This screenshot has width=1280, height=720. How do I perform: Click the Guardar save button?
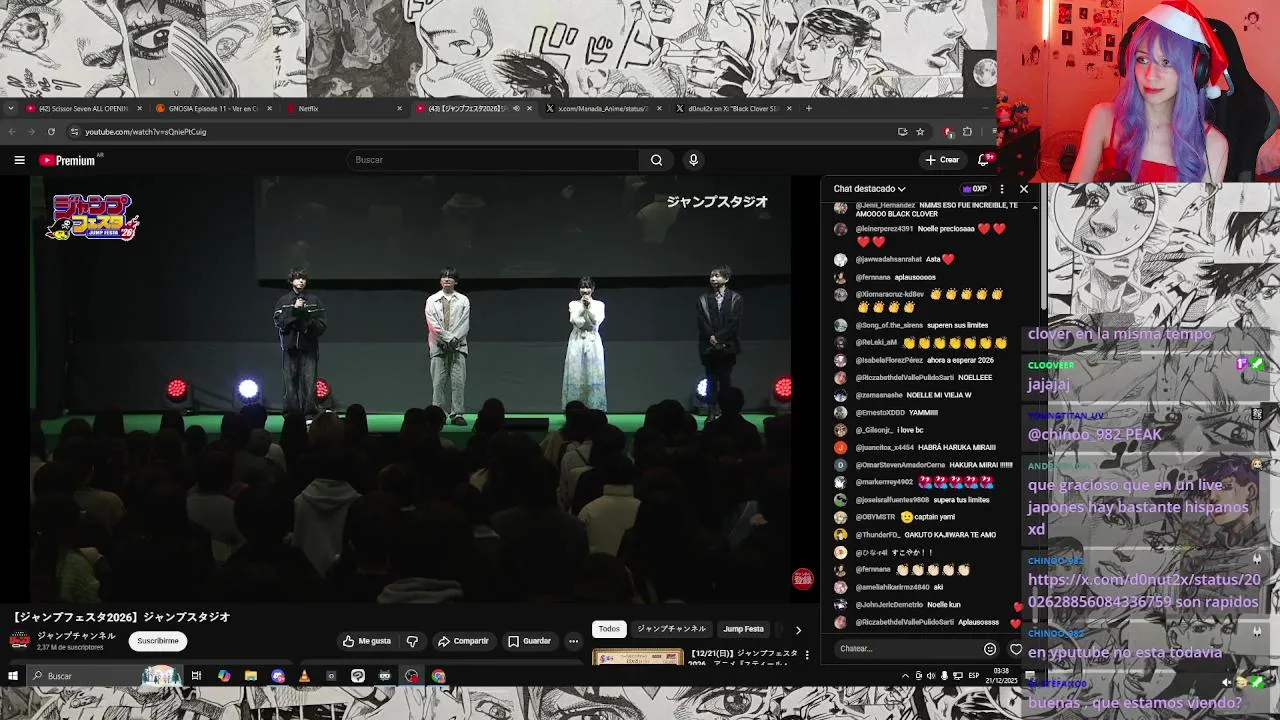point(529,641)
